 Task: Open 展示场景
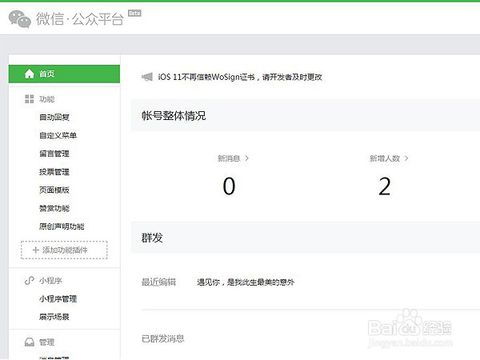pyautogui.click(x=54, y=317)
